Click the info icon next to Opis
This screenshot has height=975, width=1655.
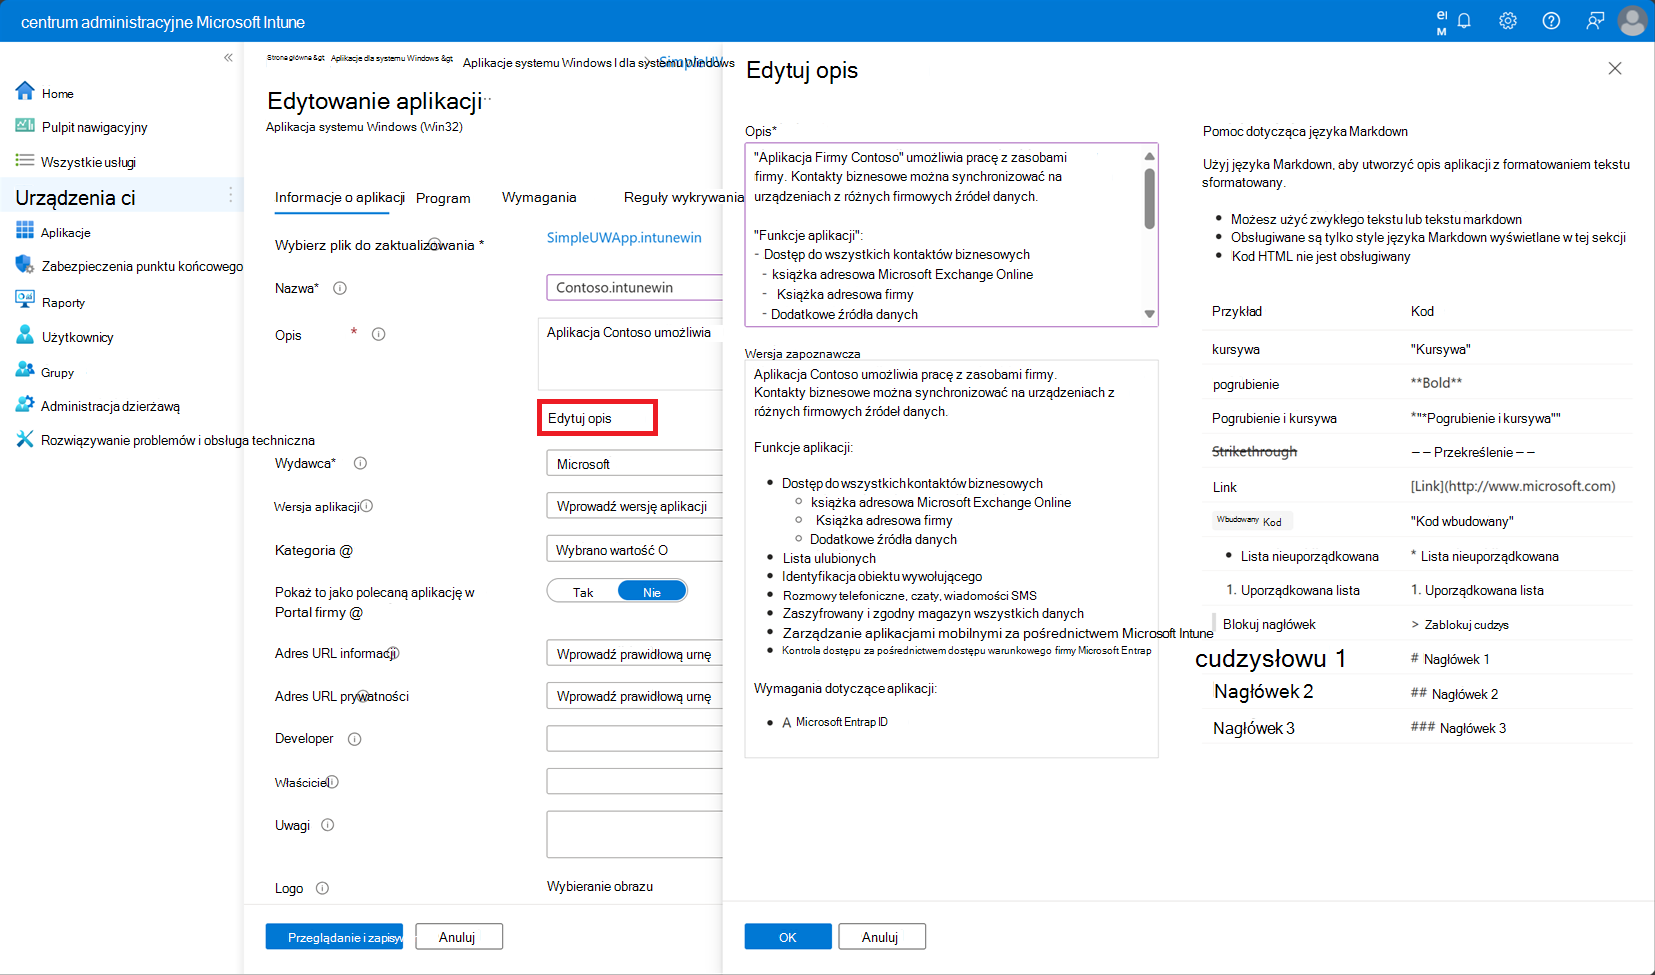[379, 334]
